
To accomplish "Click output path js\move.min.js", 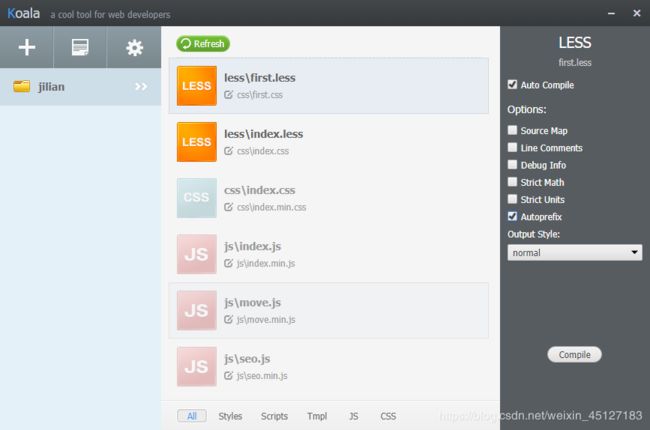I will 266,320.
